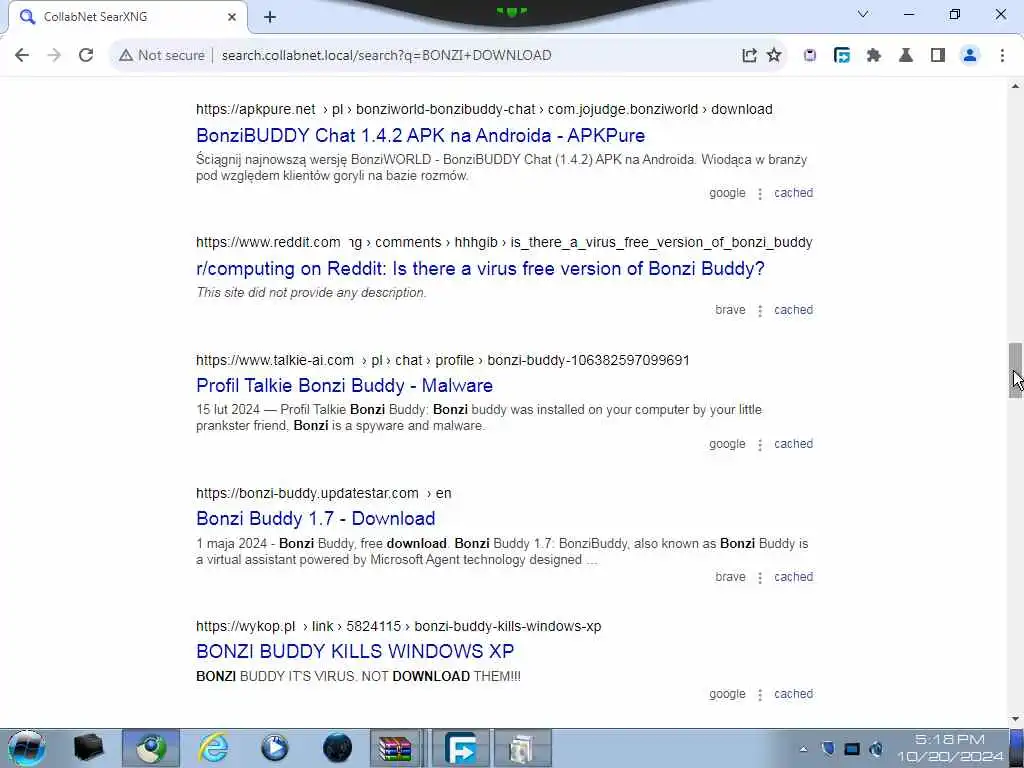The height and width of the screenshot is (768, 1024).
Task: Share this page from the address bar
Action: 749,56
